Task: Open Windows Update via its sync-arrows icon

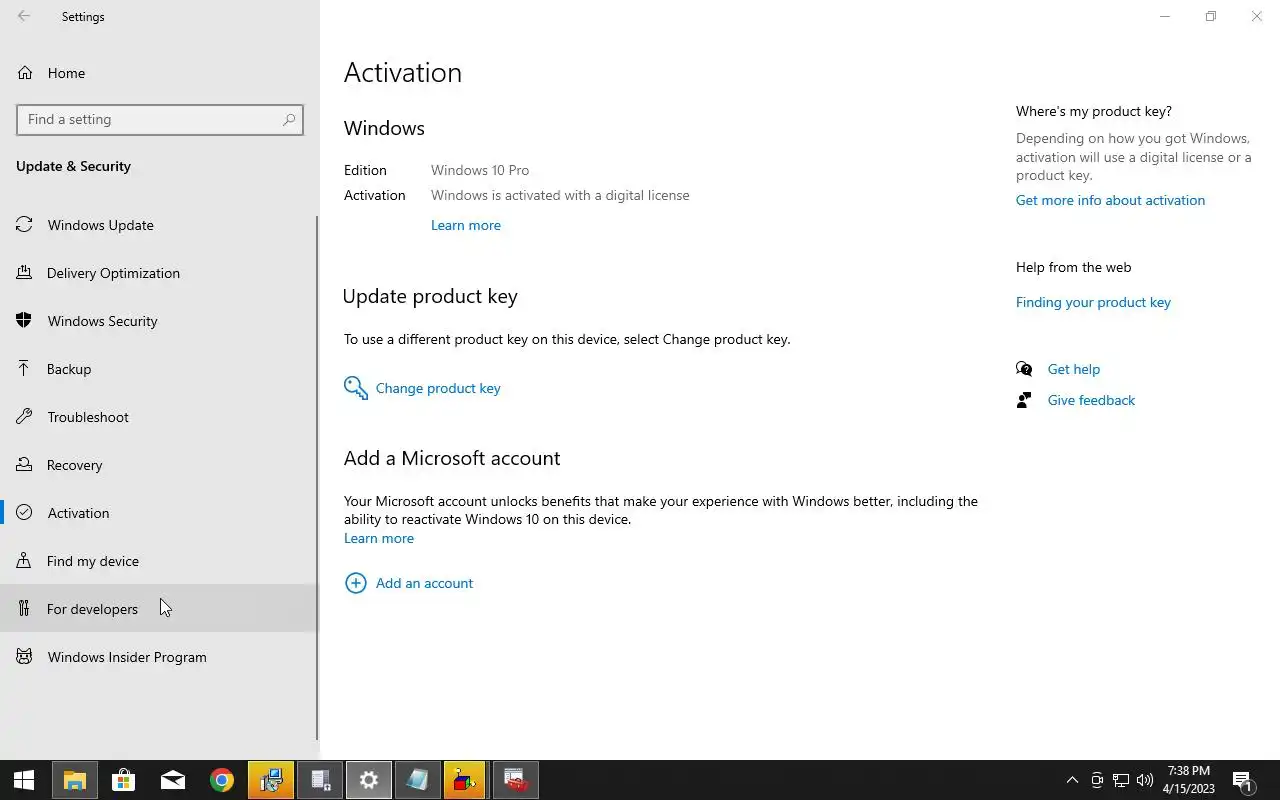Action: click(x=25, y=225)
